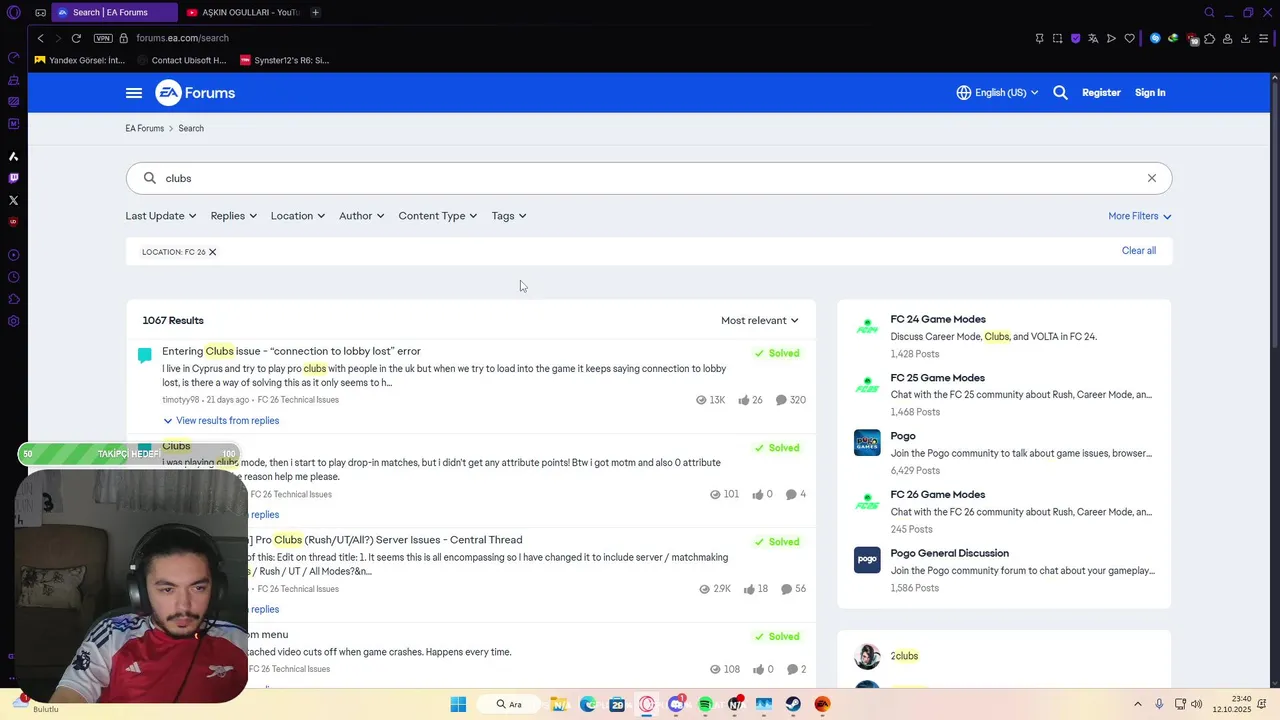Screen dimensions: 1280x720
Task: Open the header search magnifier icon
Action: 1060,93
